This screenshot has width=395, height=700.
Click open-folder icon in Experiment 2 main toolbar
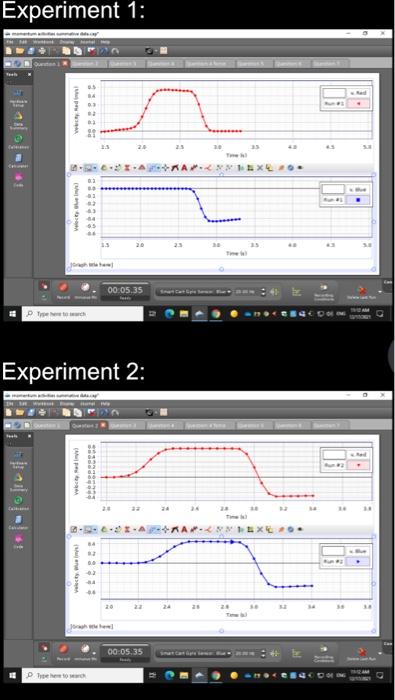coord(20,413)
